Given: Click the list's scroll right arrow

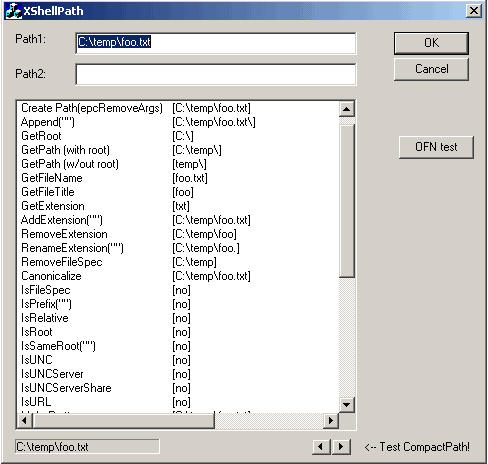Looking at the screenshot, I should tap(331, 420).
